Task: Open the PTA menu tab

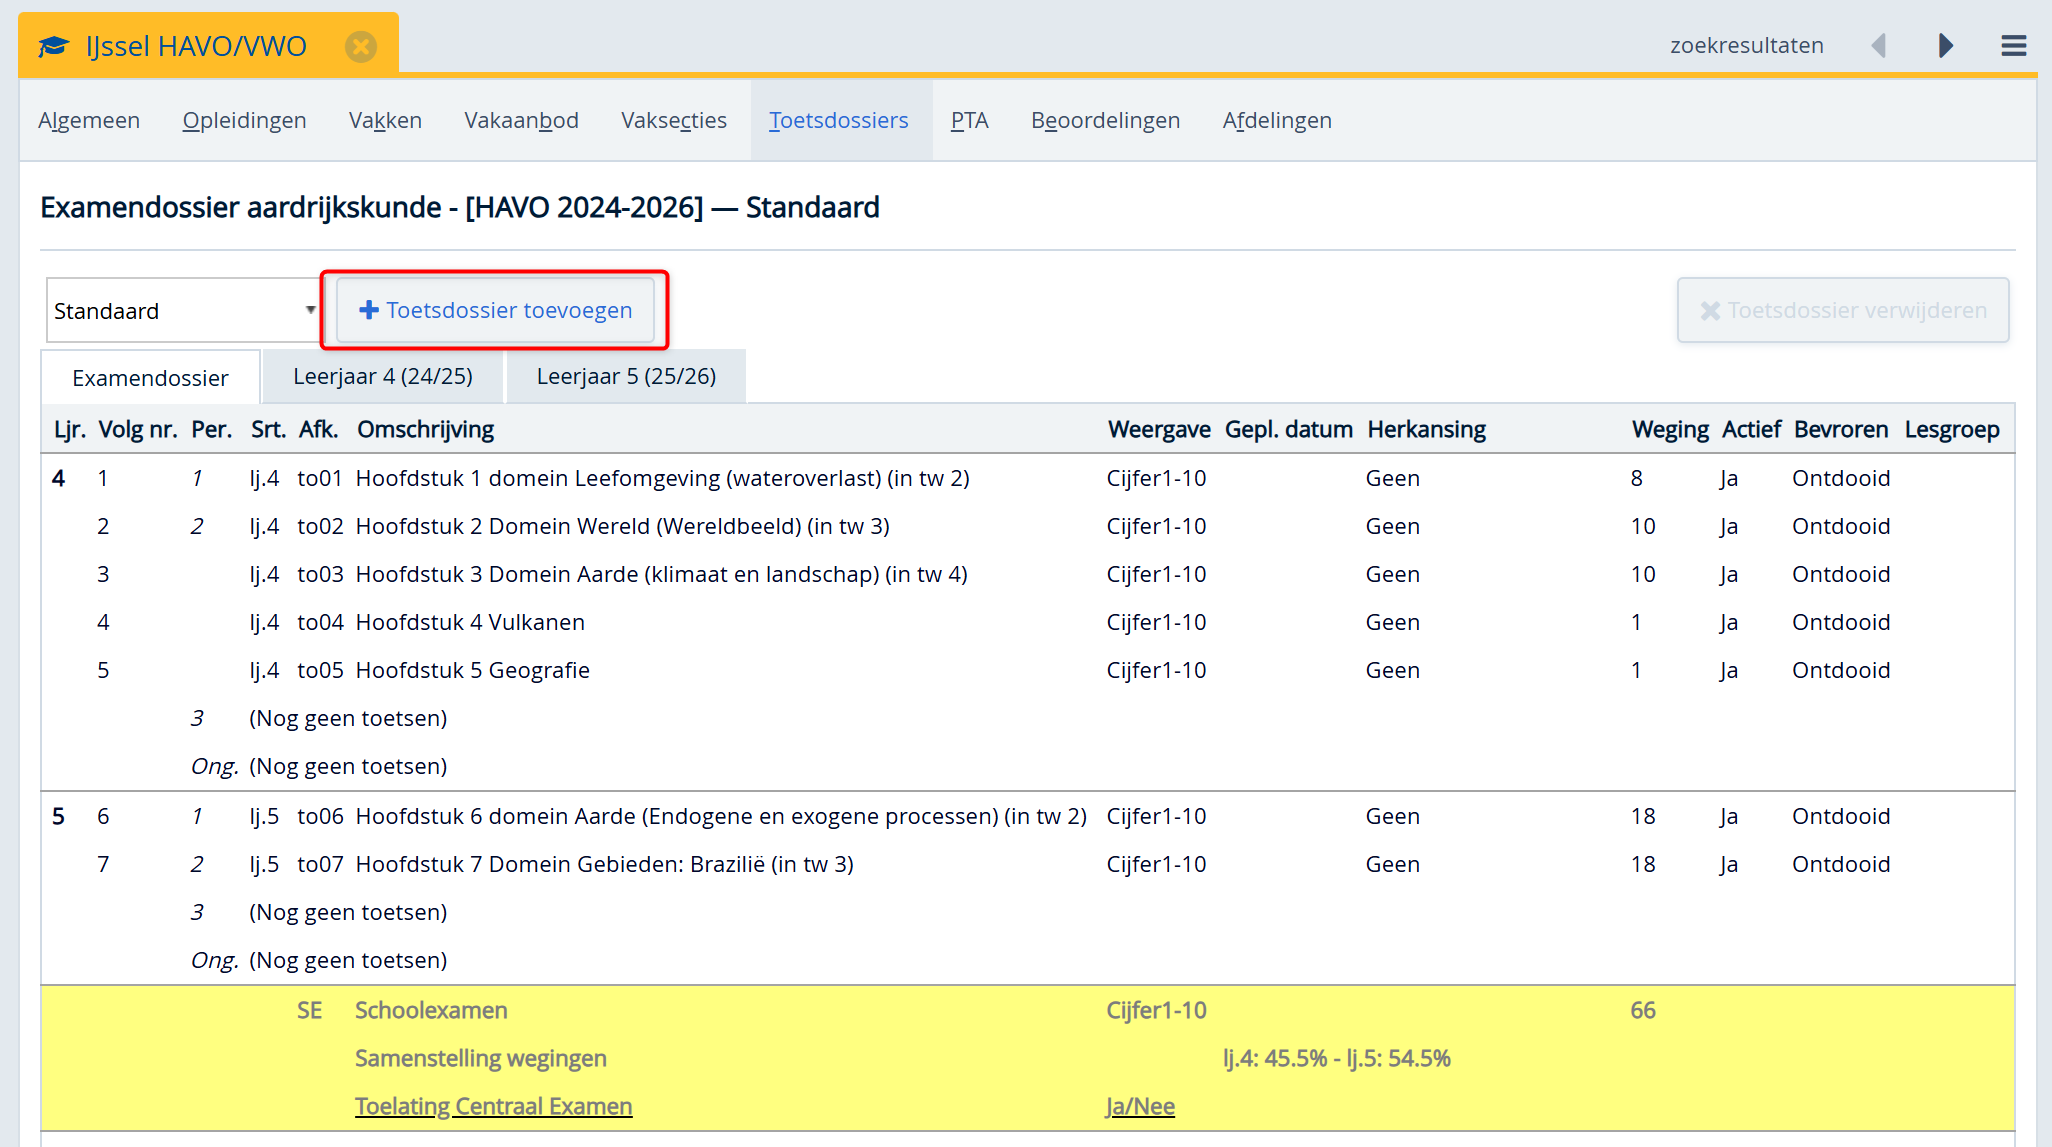Action: [x=969, y=120]
